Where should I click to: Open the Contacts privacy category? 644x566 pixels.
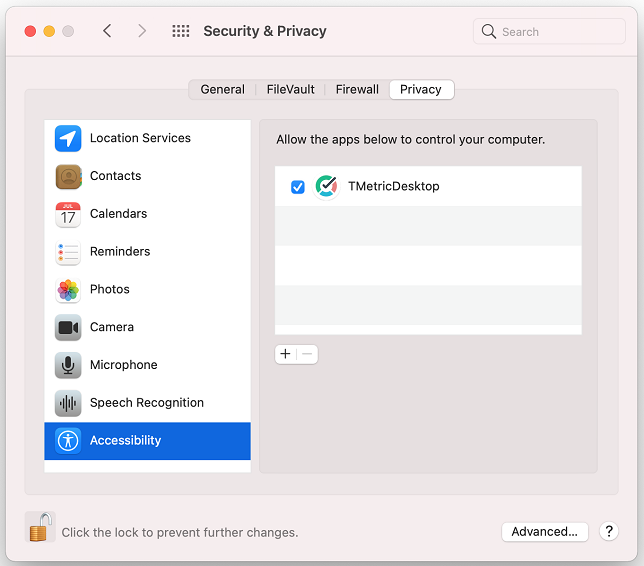[147, 176]
